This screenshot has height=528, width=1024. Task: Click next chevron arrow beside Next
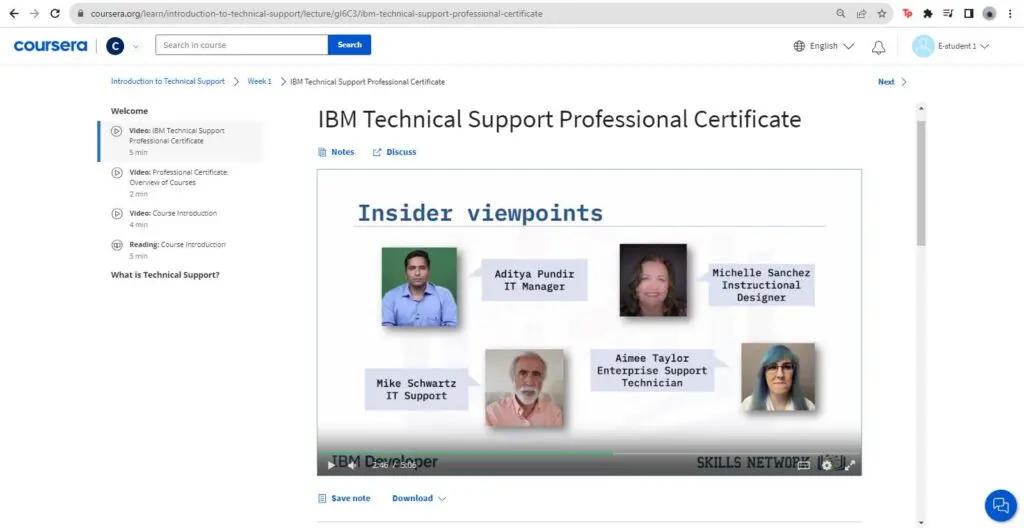pos(904,82)
